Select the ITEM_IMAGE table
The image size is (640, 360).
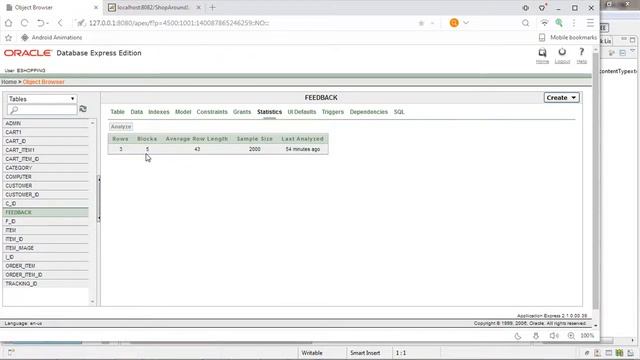(x=46, y=248)
